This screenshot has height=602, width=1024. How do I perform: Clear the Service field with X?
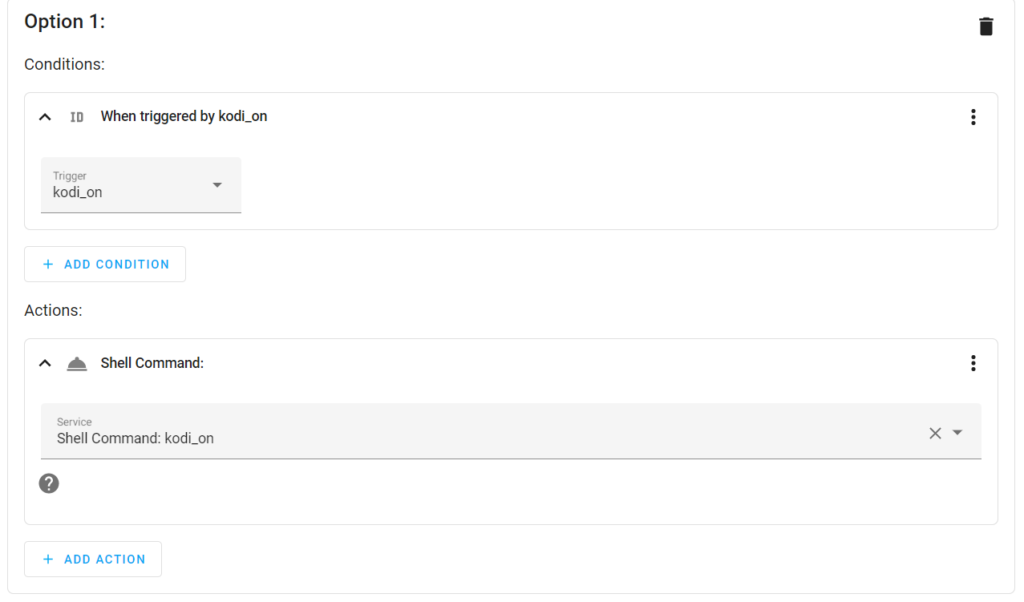coord(935,433)
